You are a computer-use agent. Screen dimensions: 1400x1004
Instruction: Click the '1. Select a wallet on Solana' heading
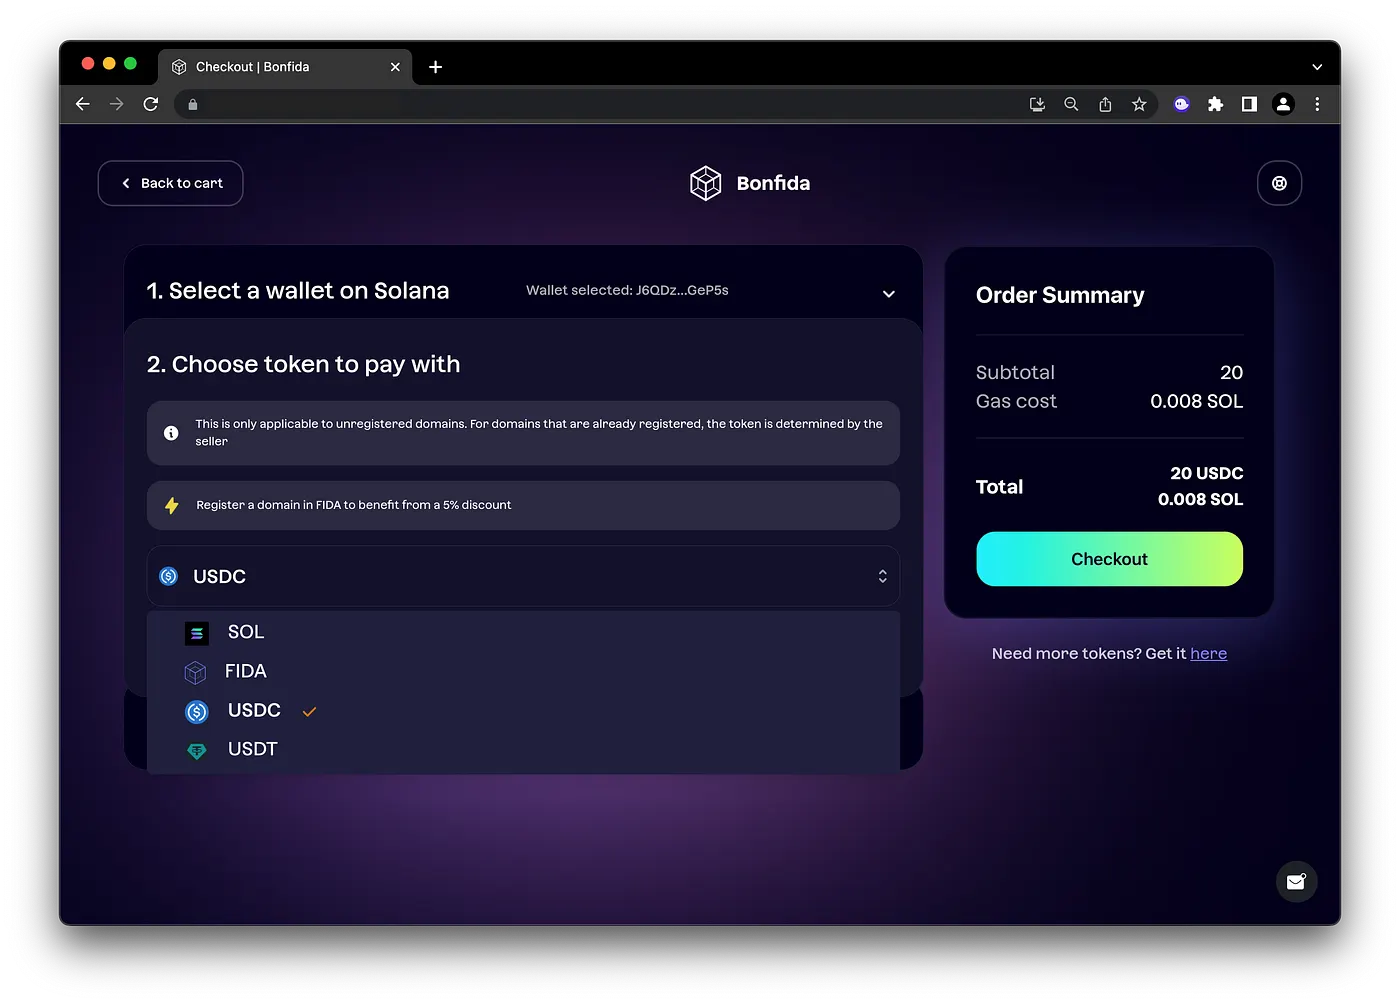pos(298,291)
